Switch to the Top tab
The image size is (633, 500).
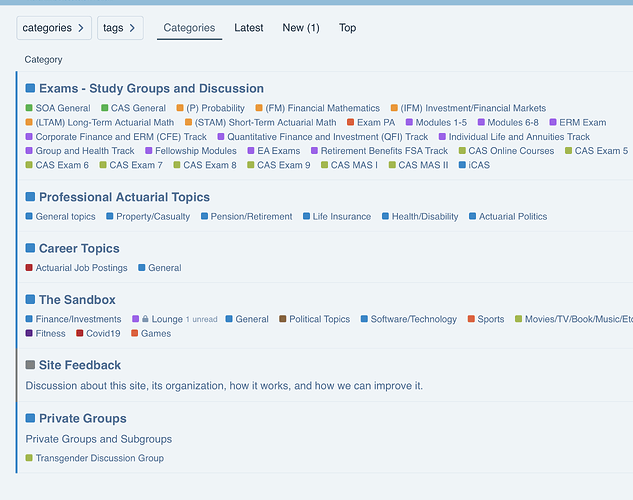[348, 28]
